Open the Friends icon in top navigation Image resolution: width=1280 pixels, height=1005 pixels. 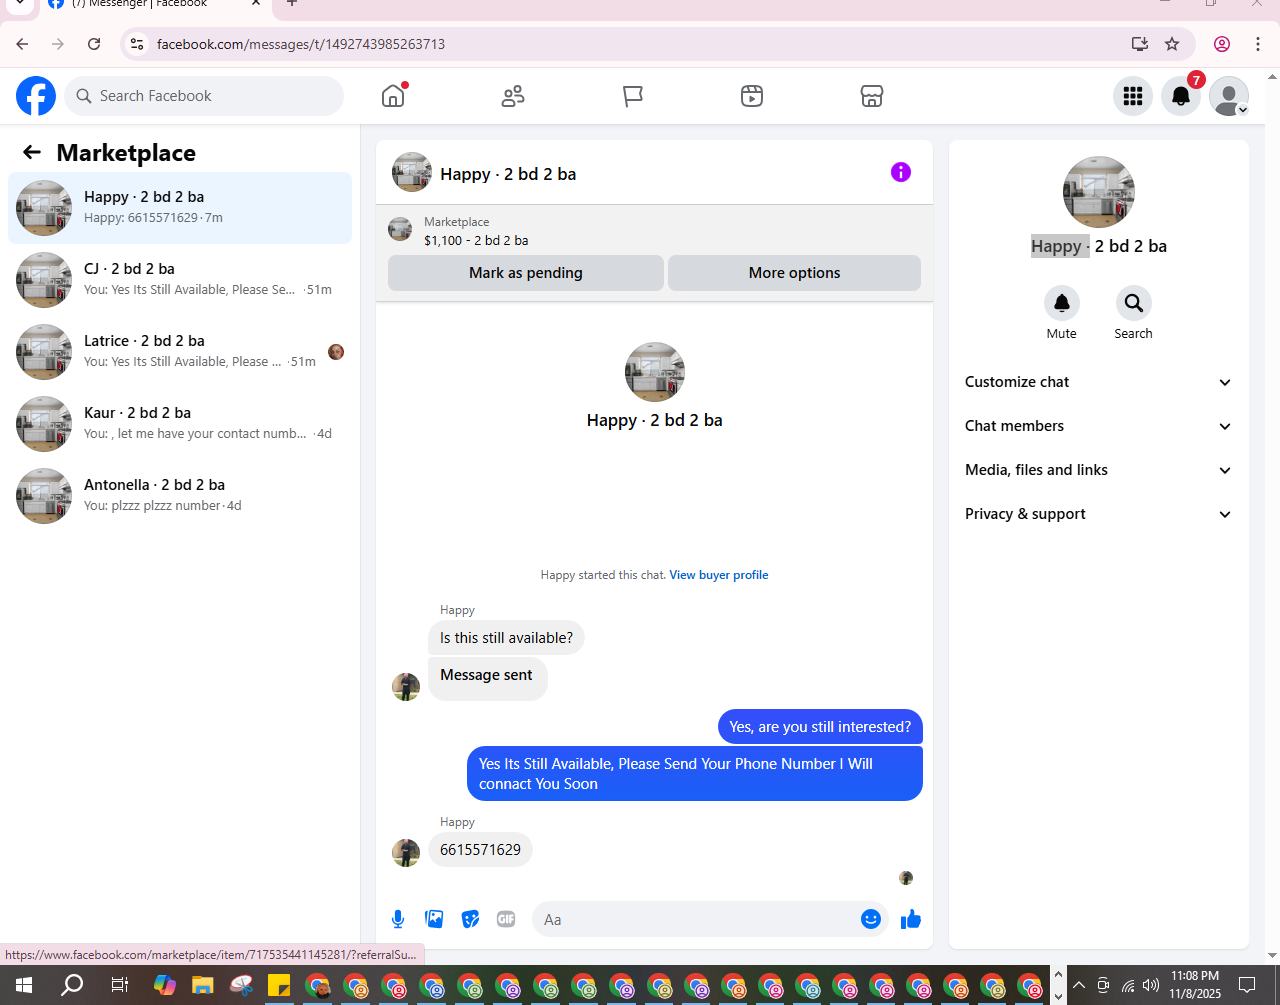[513, 96]
